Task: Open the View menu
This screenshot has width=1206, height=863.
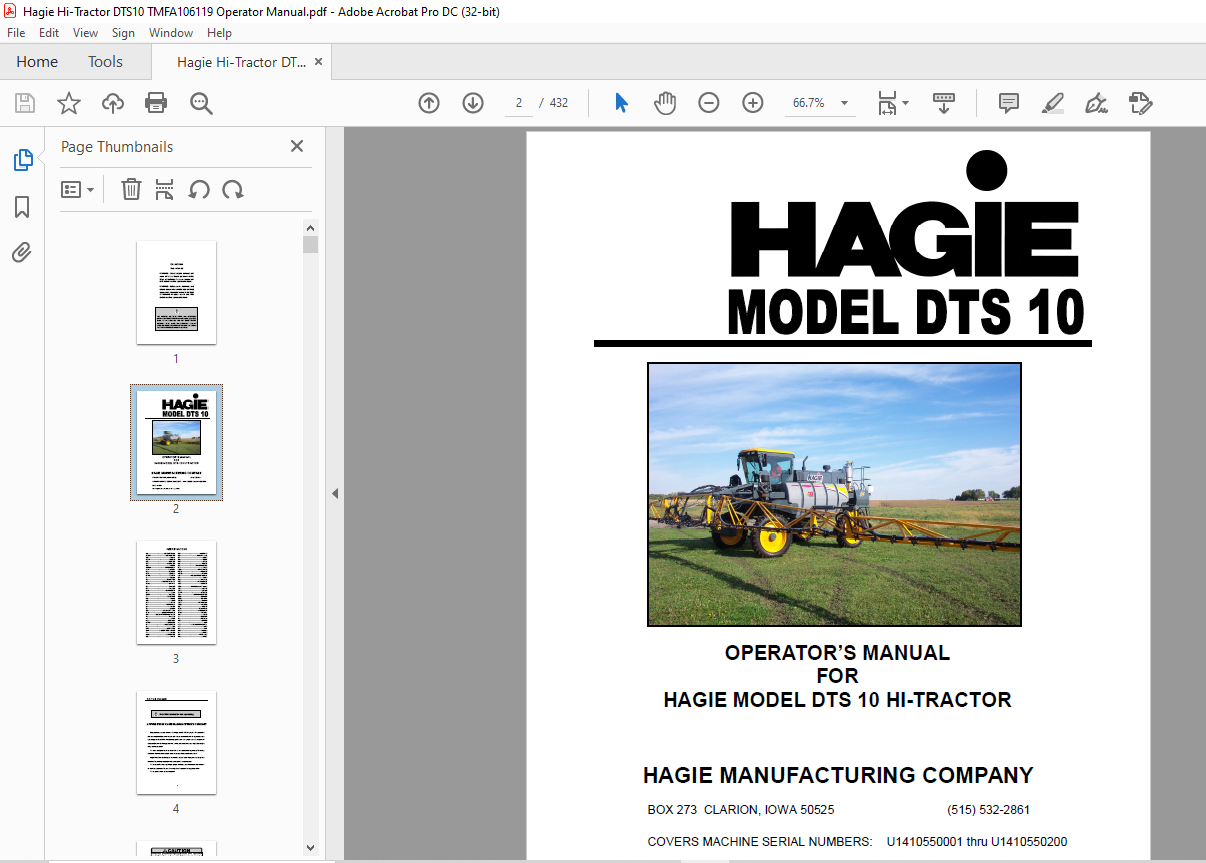Action: click(86, 33)
